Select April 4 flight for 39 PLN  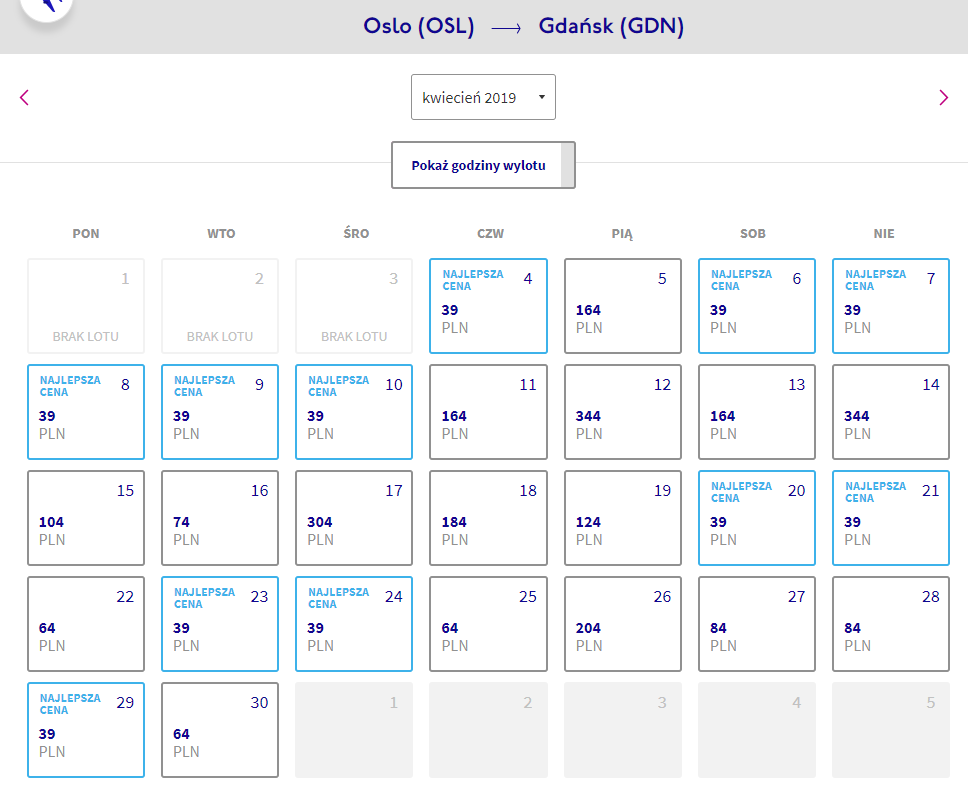click(x=488, y=306)
